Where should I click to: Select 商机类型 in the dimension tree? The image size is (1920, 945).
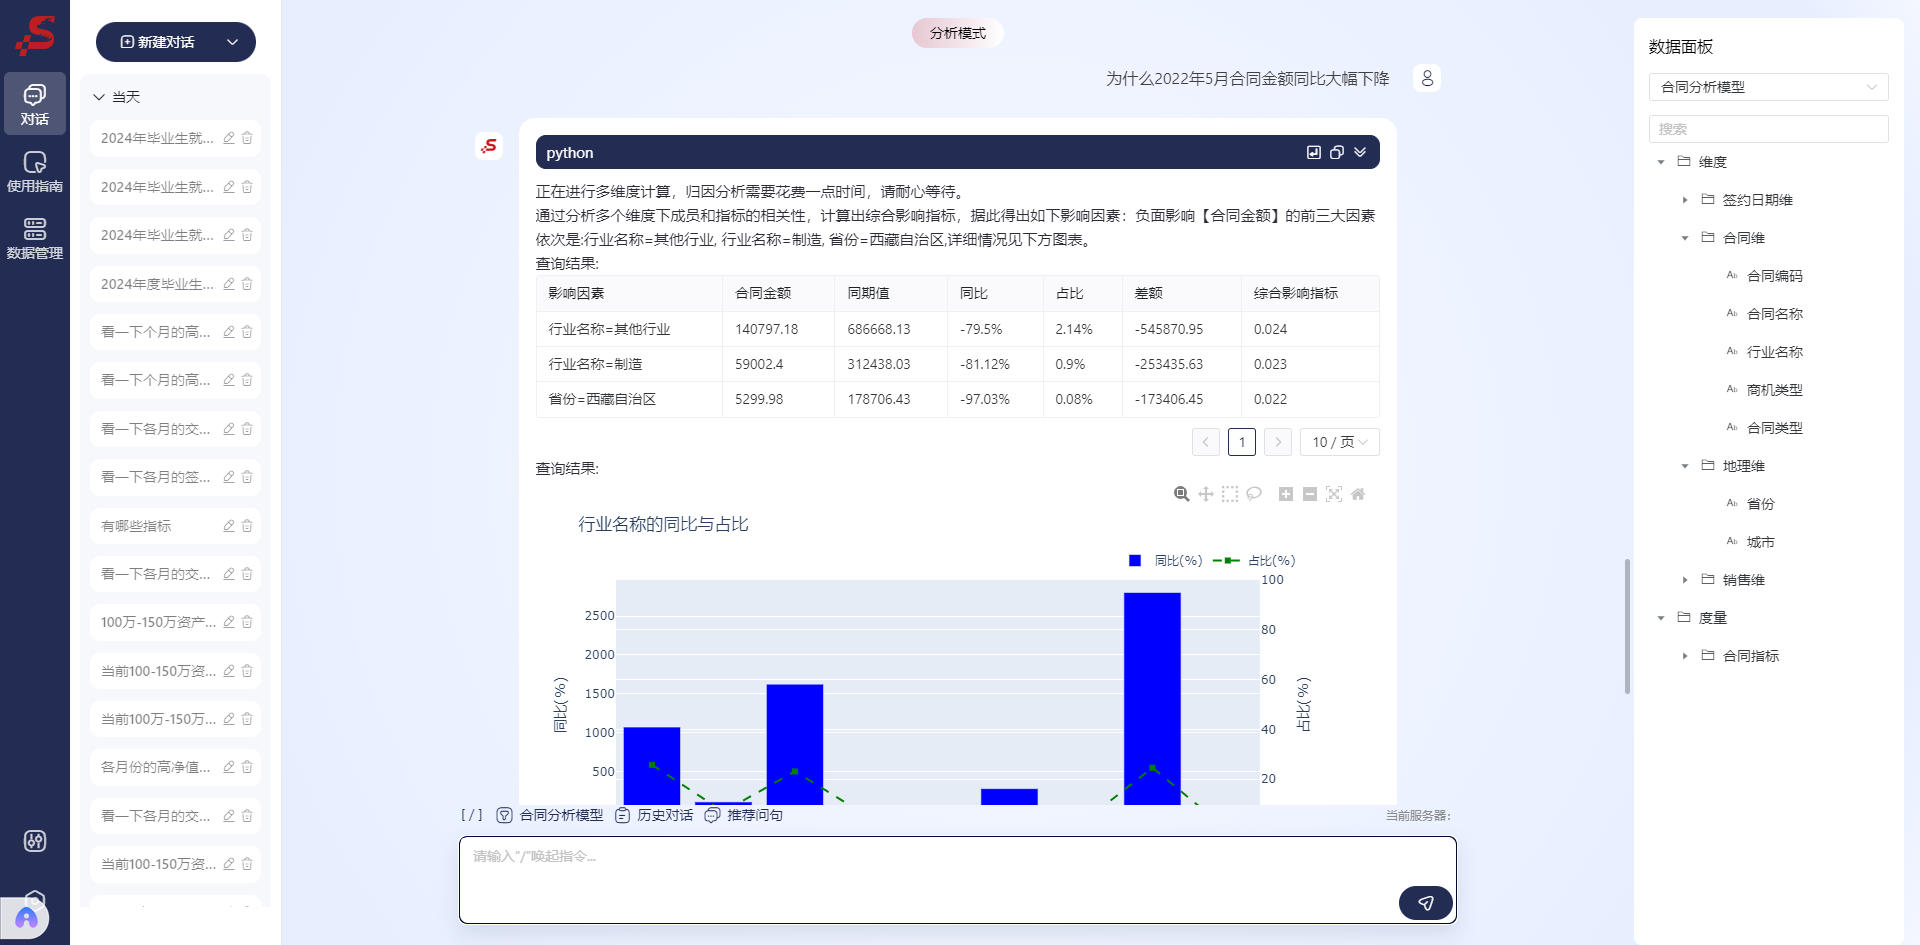[1774, 390]
